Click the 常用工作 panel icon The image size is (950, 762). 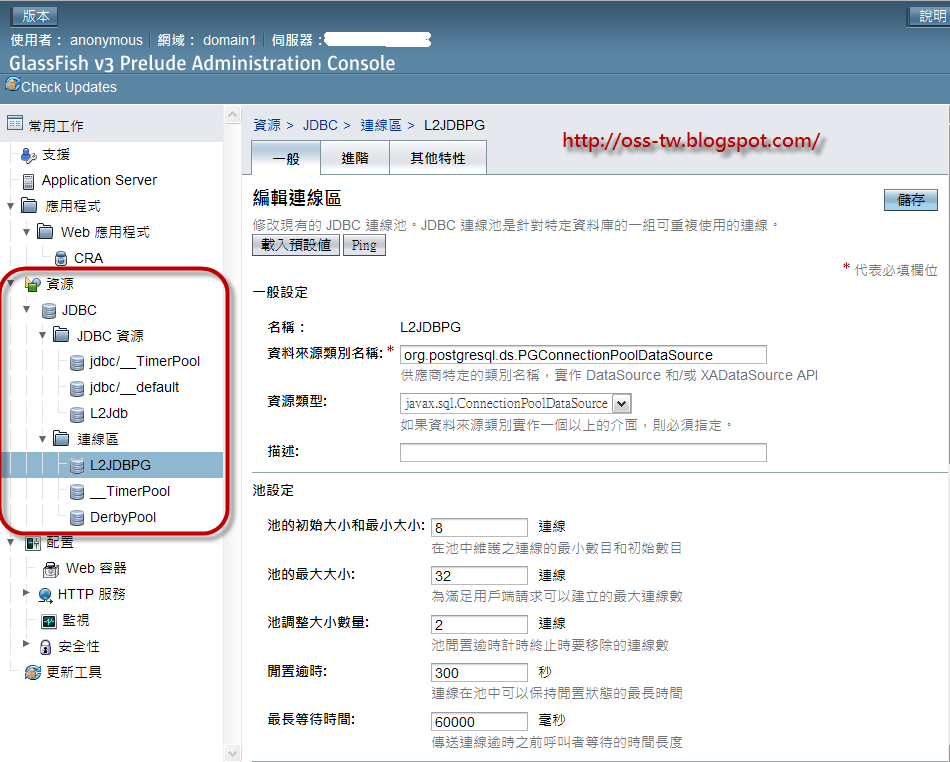(x=15, y=123)
